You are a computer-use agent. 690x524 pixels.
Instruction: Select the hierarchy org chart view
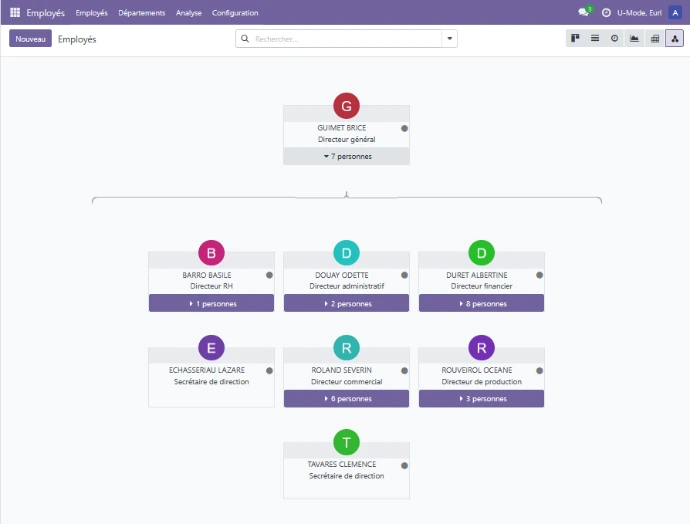(x=674, y=38)
